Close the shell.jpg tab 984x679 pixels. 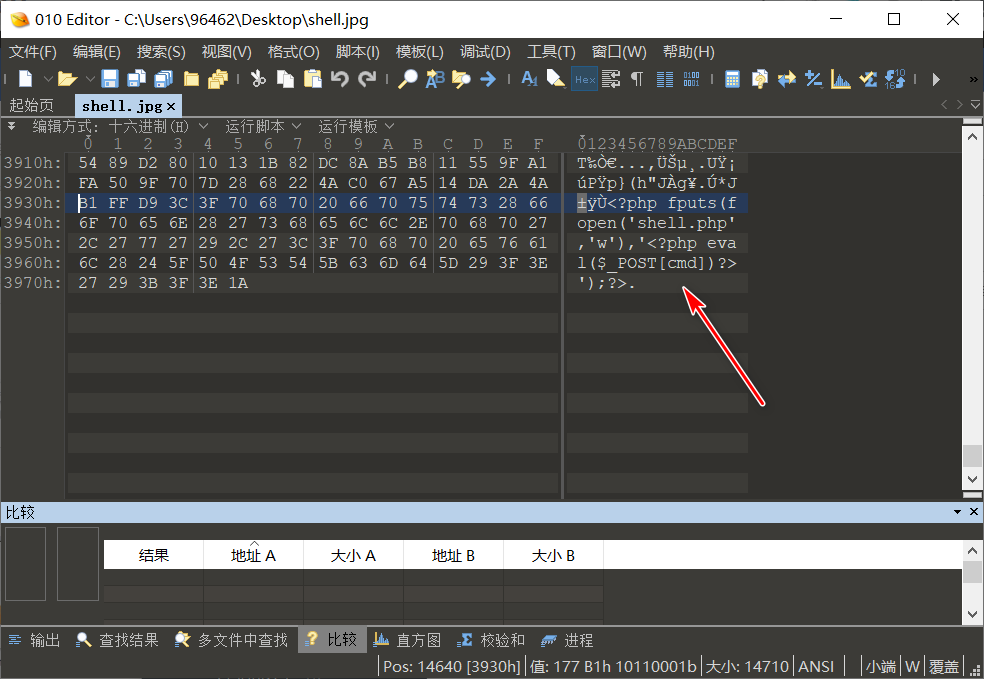[171, 107]
